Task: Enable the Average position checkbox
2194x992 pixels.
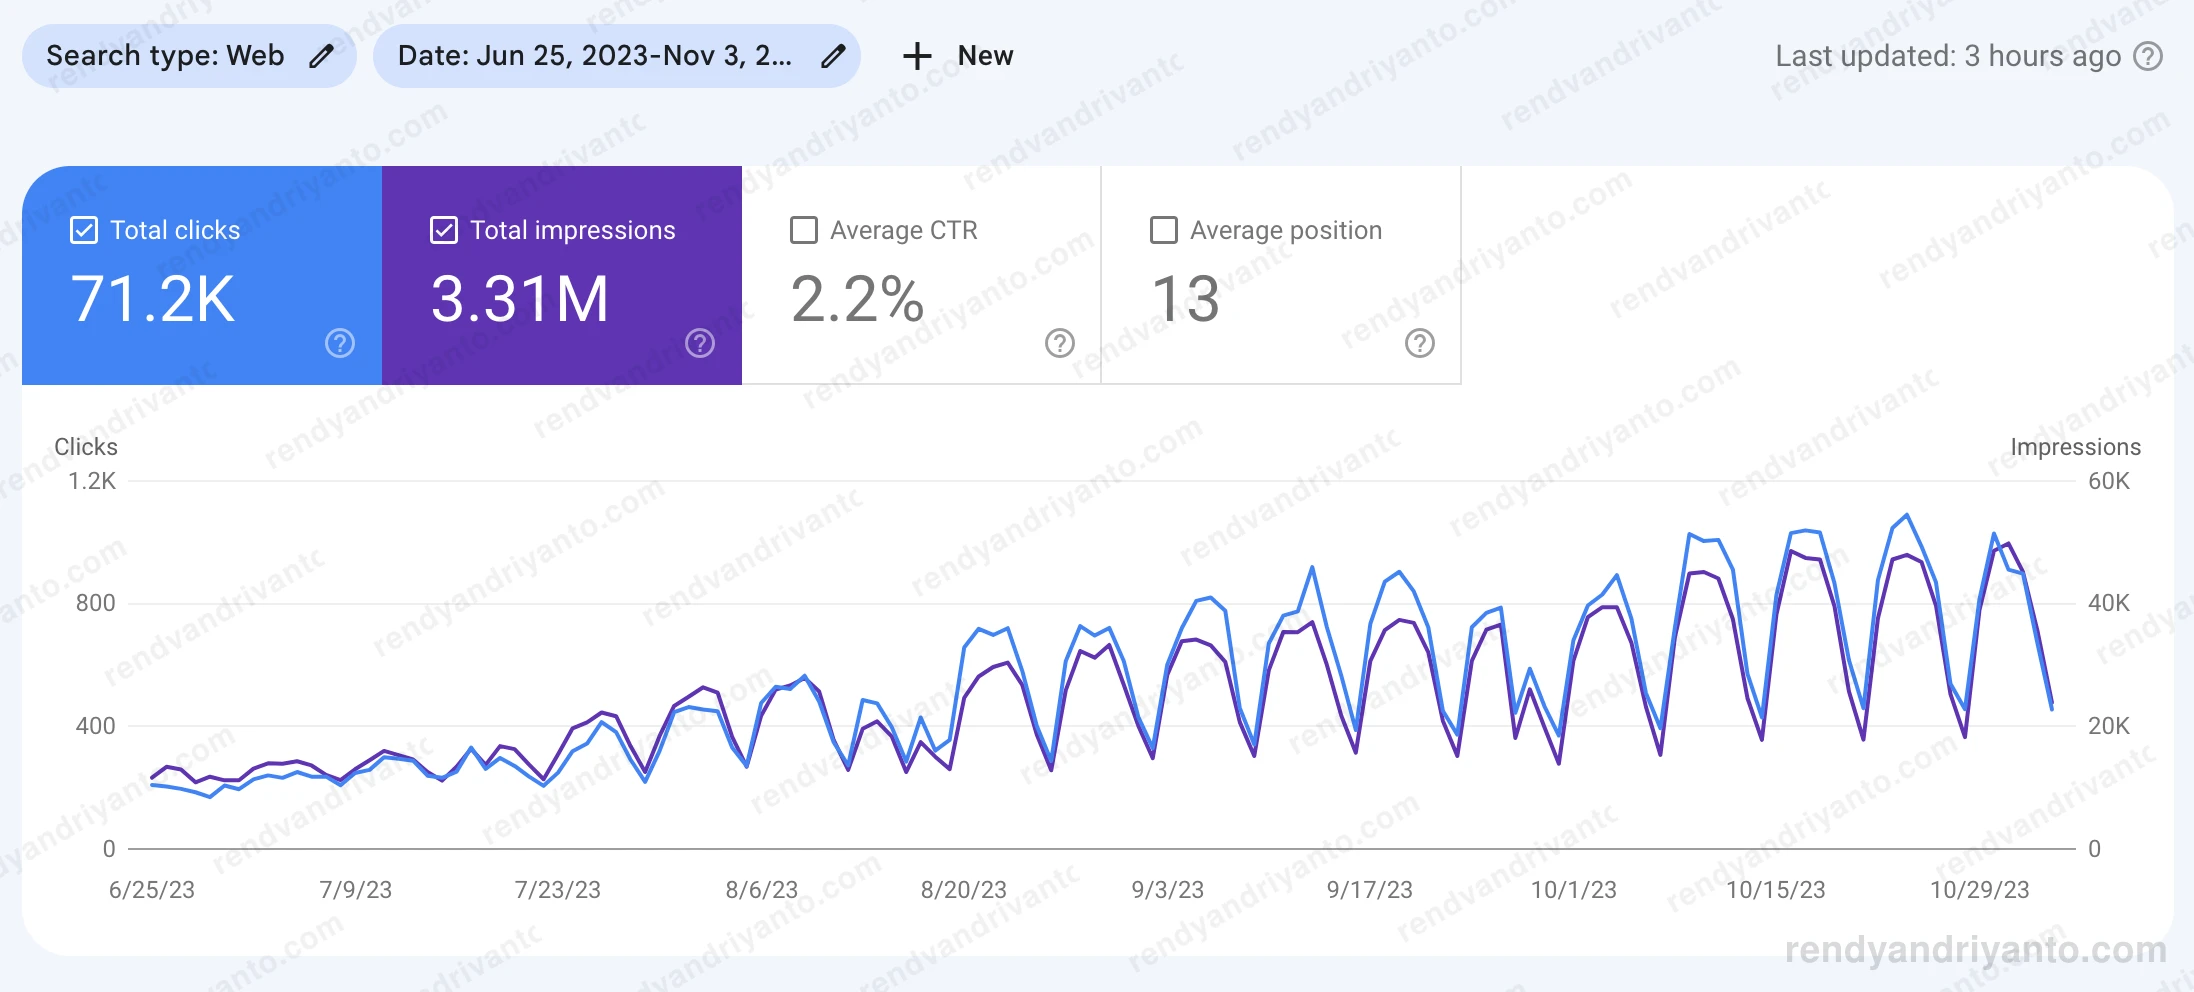Action: click(x=1164, y=230)
